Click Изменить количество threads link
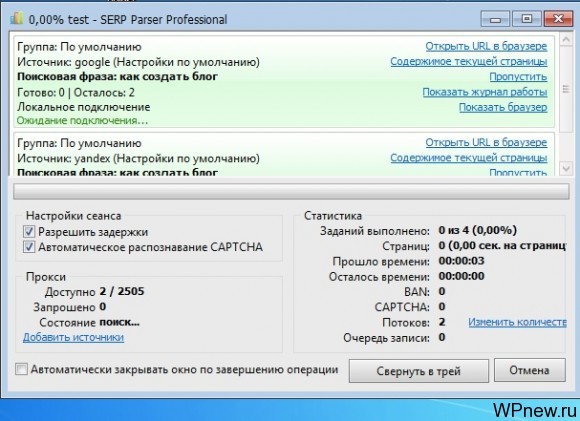Viewport: 580px width, 421px height. coord(517,322)
